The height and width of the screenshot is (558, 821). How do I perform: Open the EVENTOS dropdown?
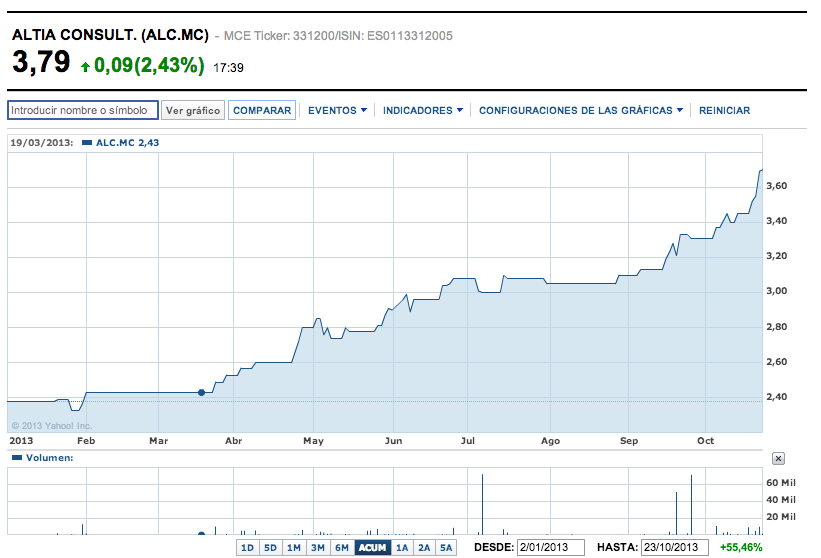[x=337, y=111]
